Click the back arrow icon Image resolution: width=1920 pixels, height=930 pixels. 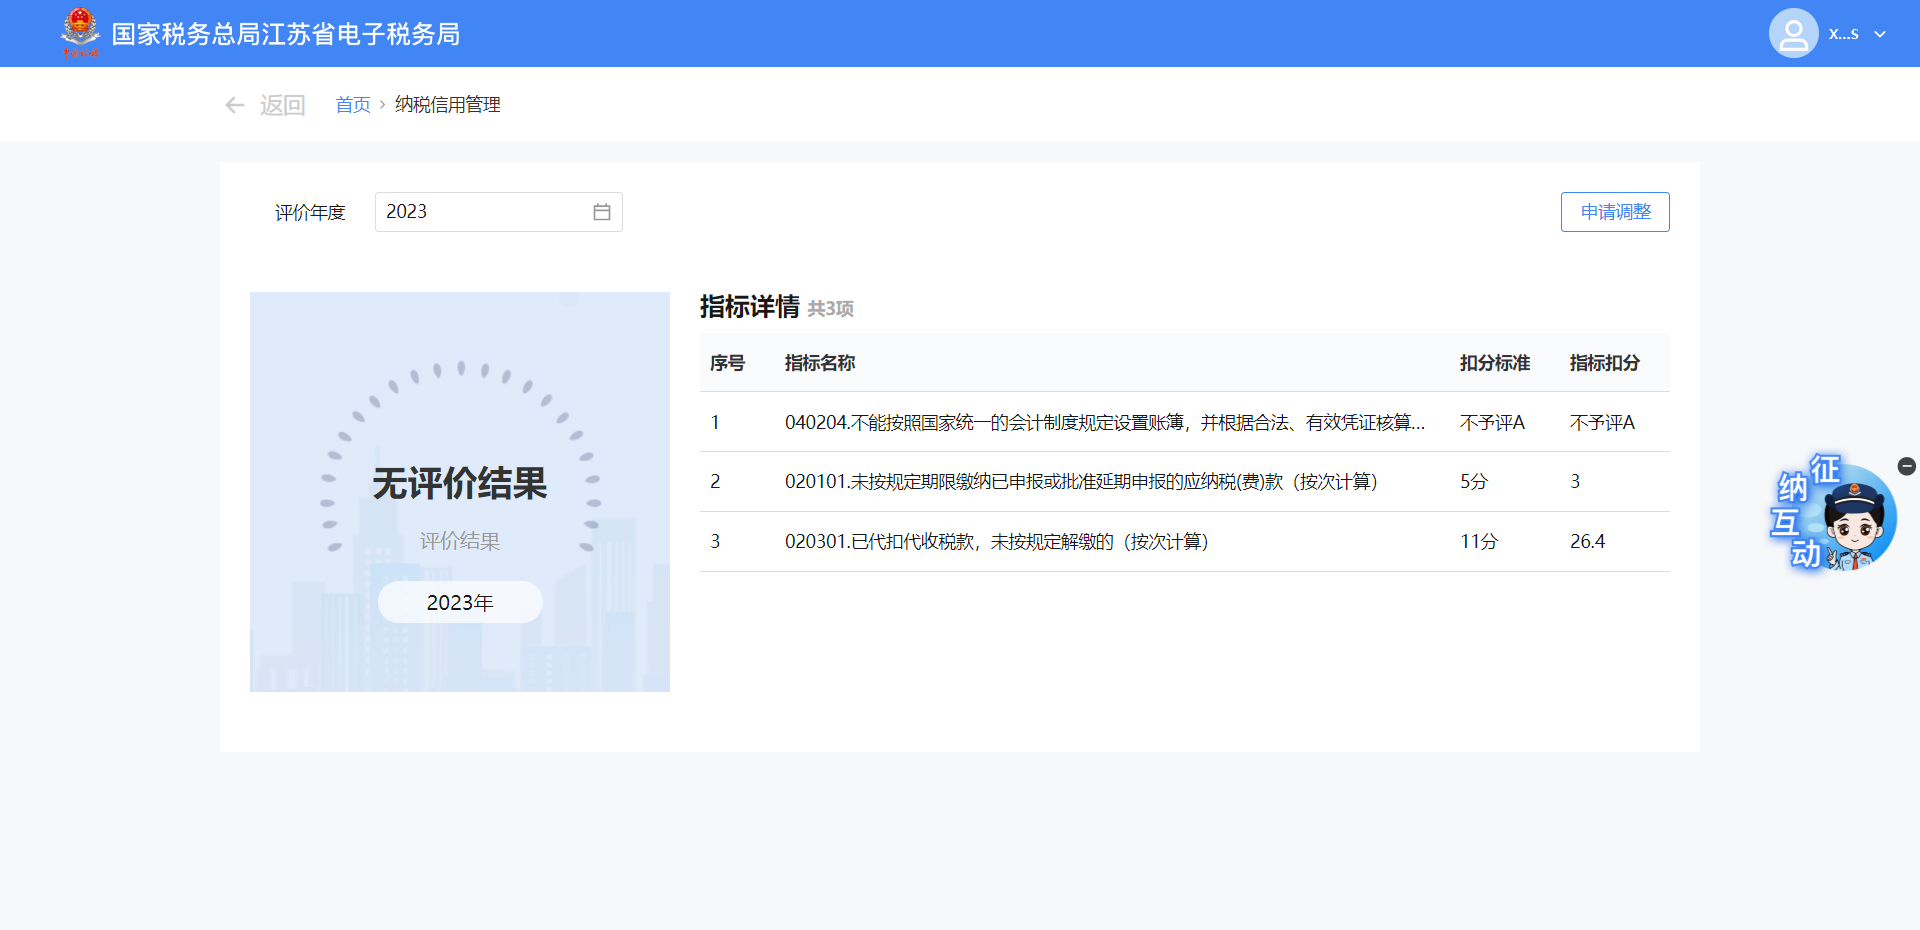pos(235,105)
